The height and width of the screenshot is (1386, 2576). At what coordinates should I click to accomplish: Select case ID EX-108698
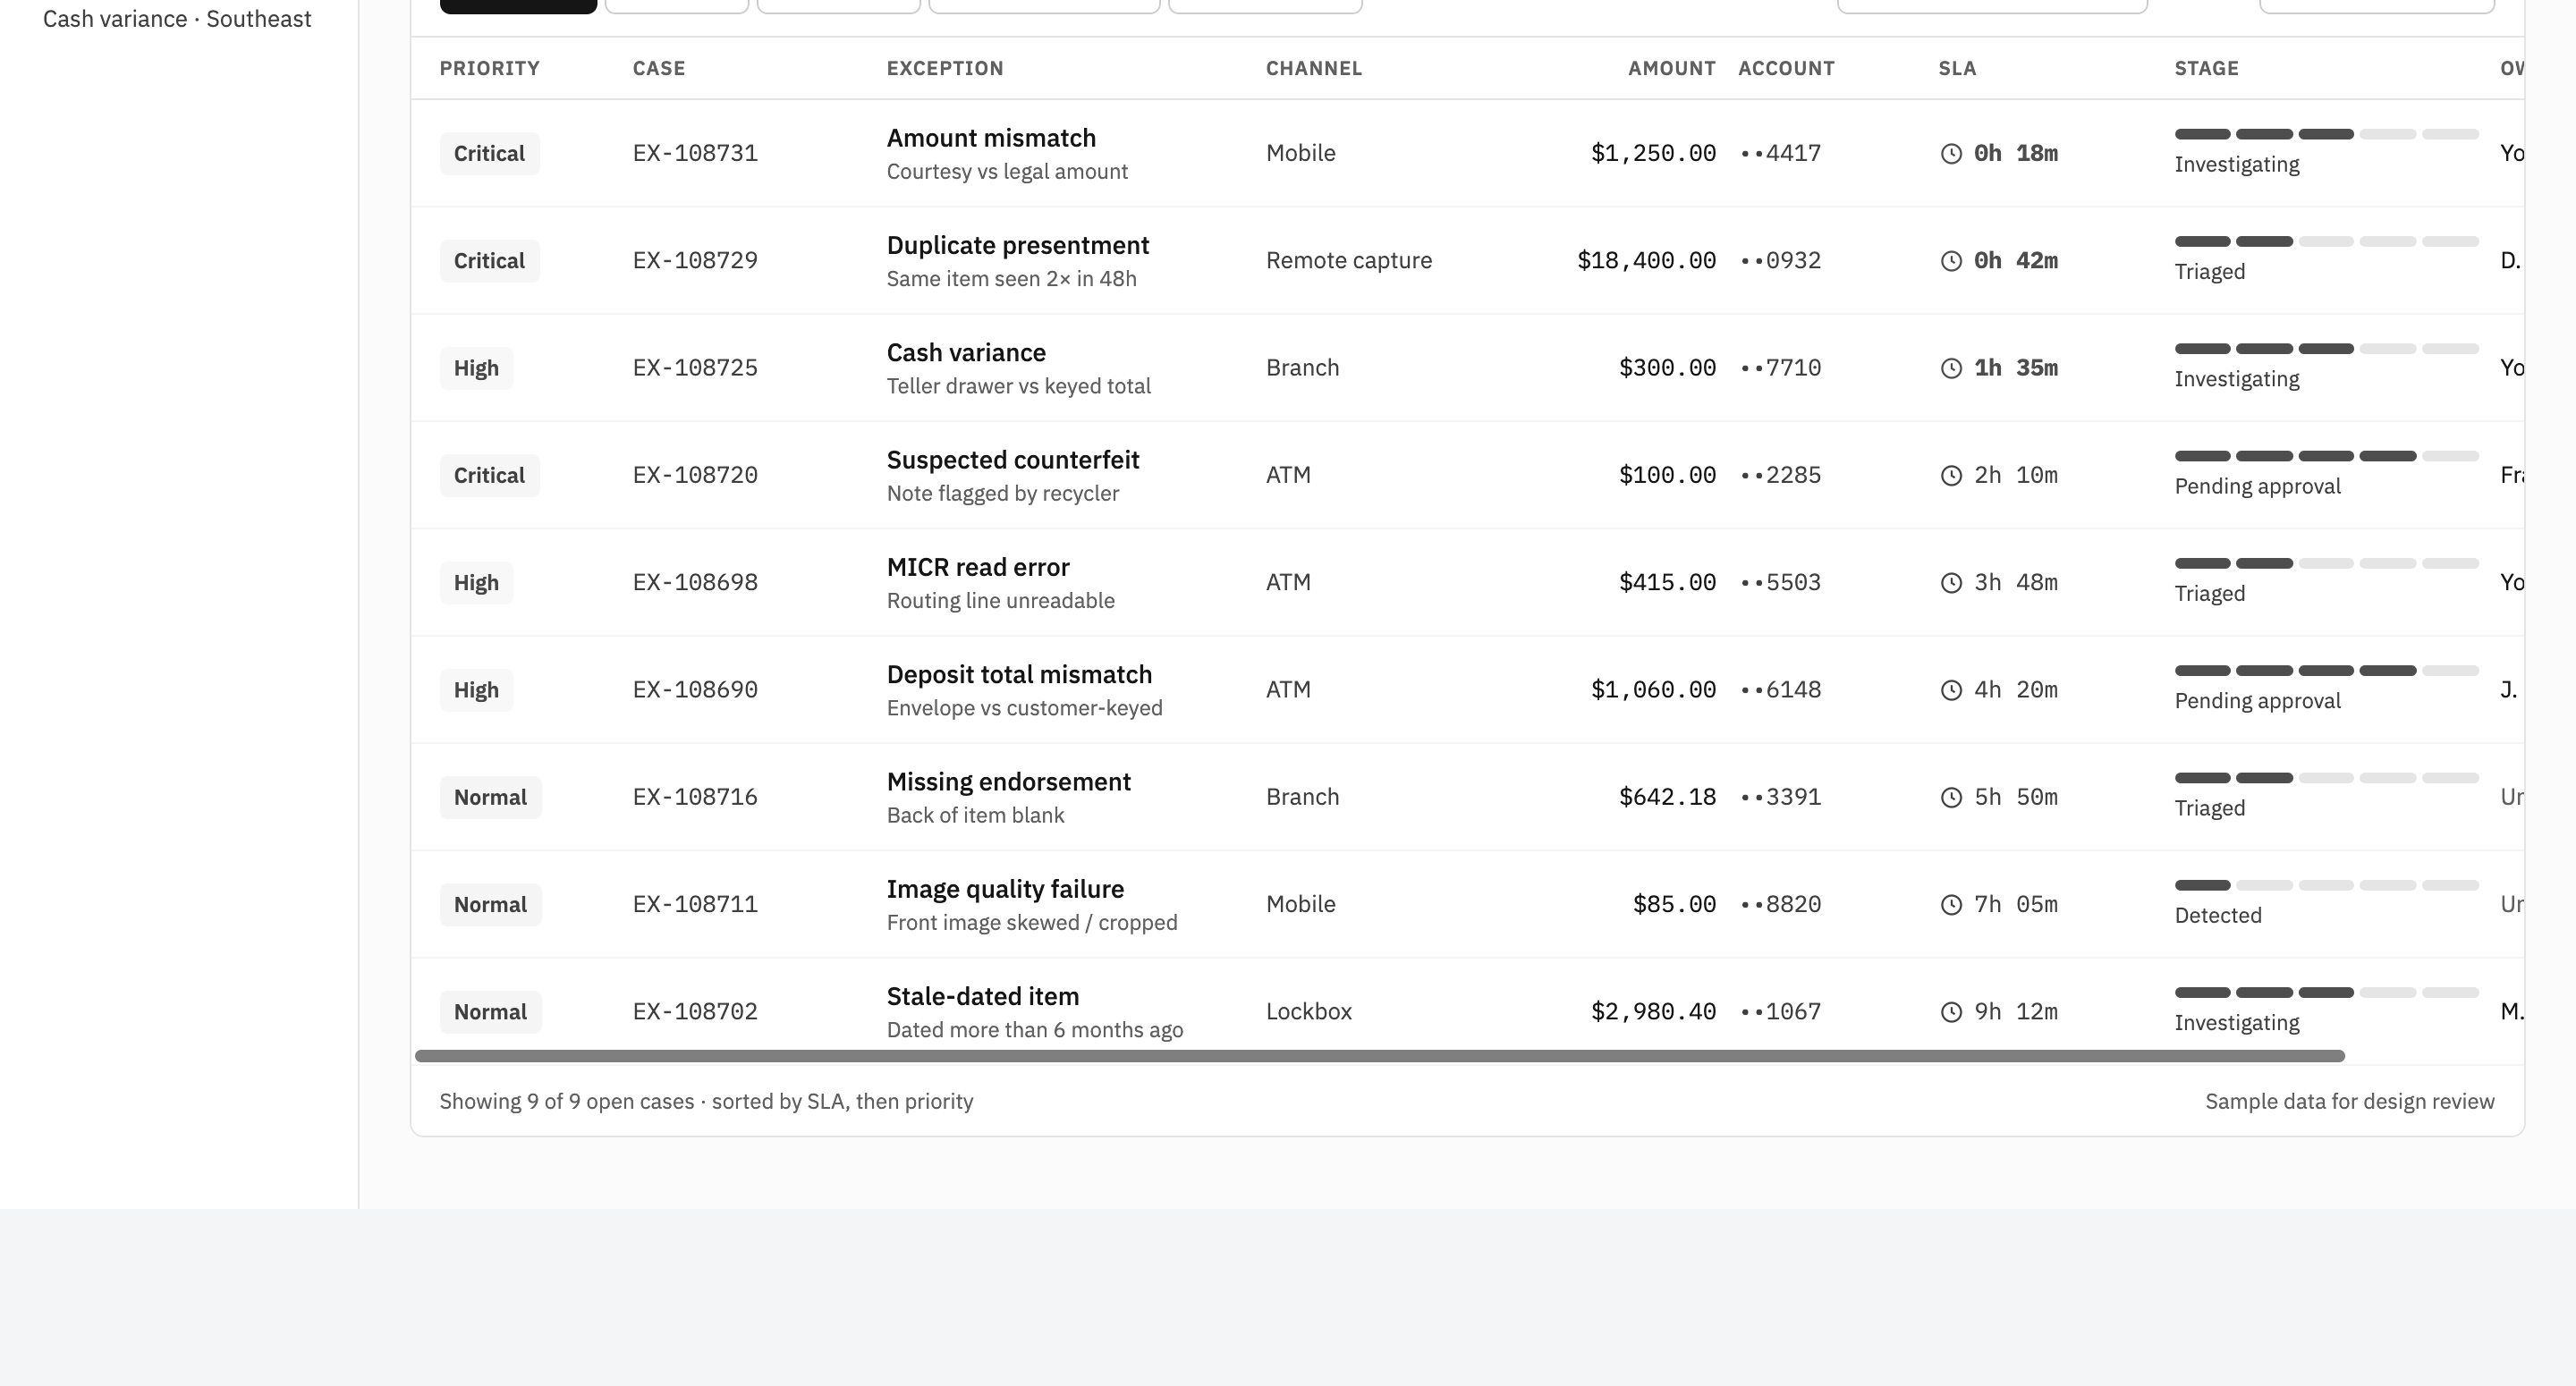pos(695,583)
